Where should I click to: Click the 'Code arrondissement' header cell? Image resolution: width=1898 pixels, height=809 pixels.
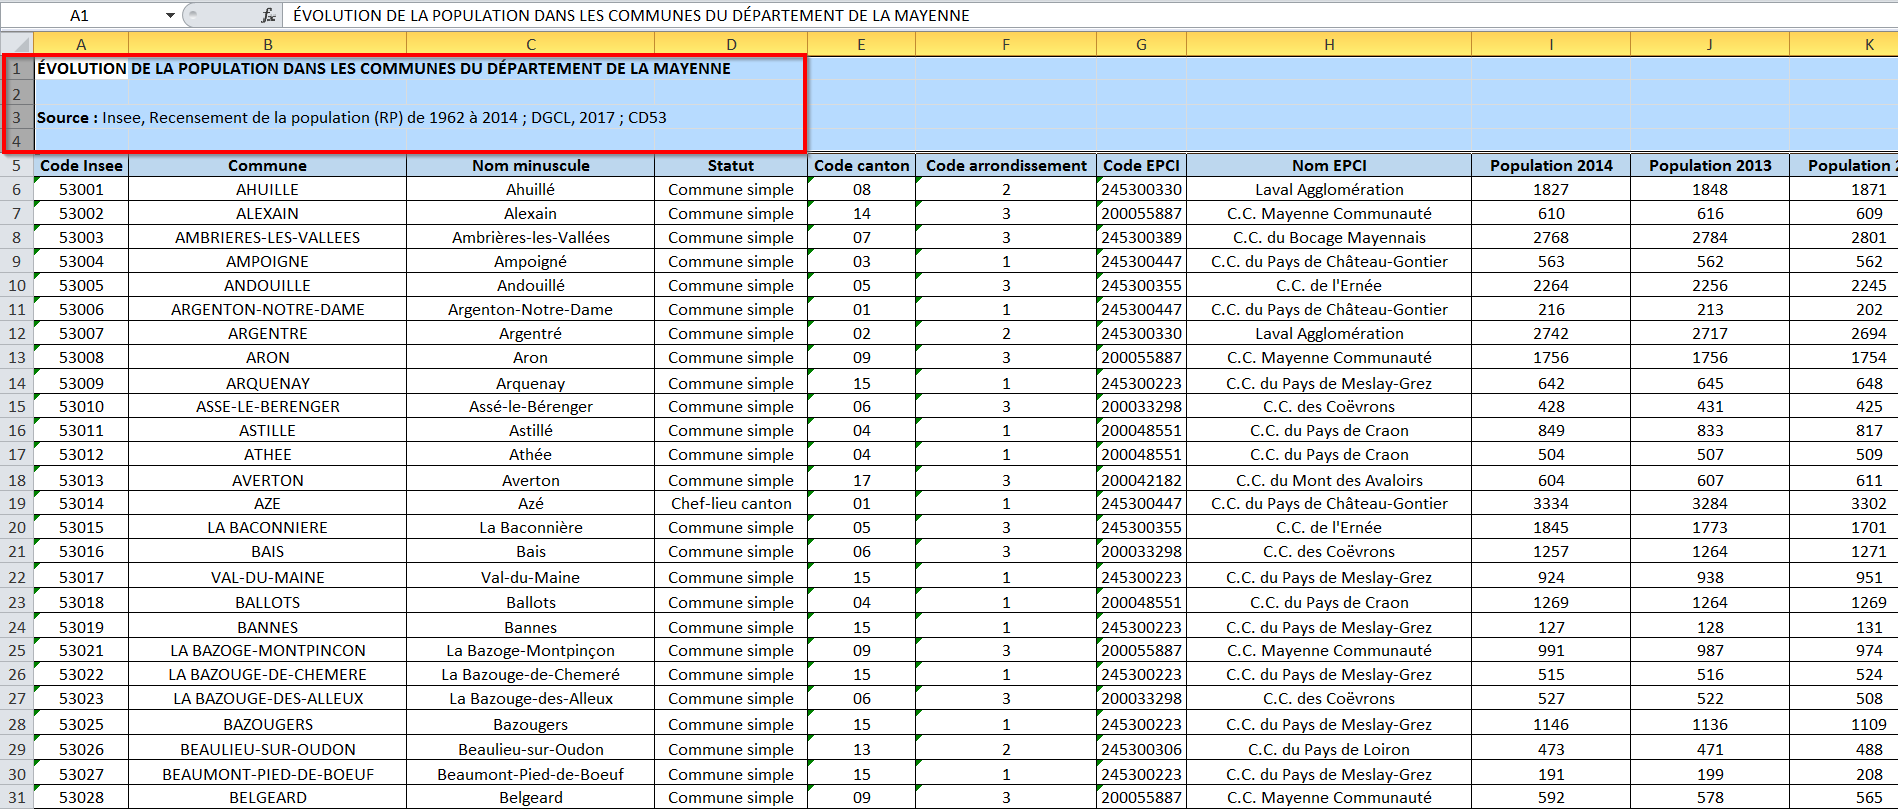point(1005,165)
